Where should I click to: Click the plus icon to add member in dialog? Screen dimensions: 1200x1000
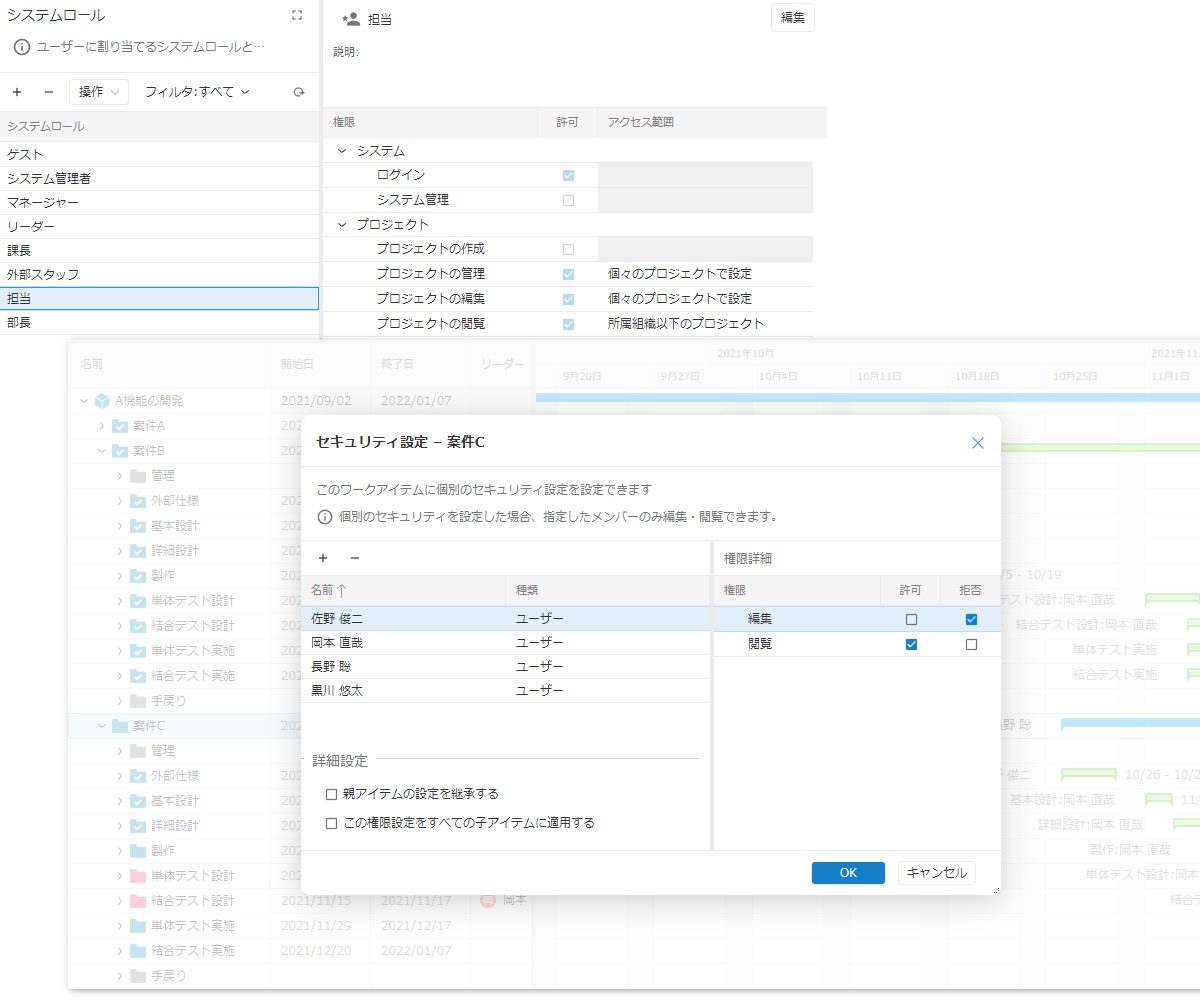[x=323, y=558]
